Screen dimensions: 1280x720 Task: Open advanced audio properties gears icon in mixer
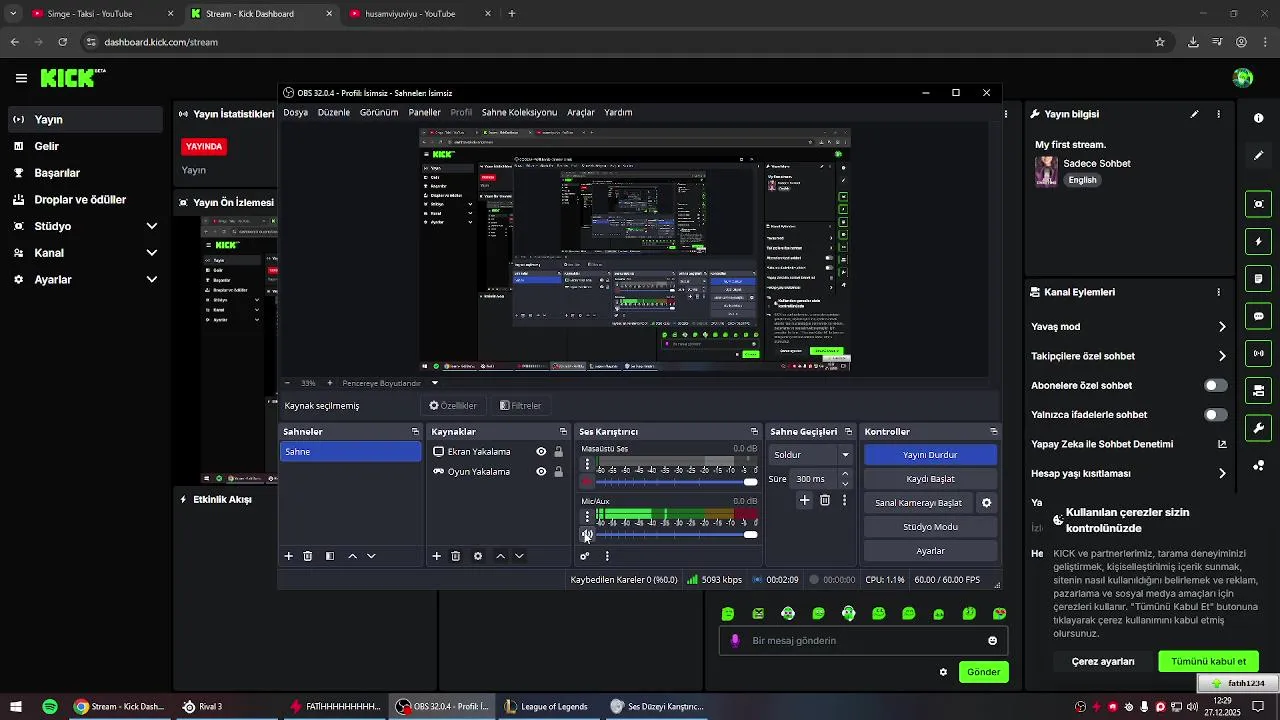585,556
